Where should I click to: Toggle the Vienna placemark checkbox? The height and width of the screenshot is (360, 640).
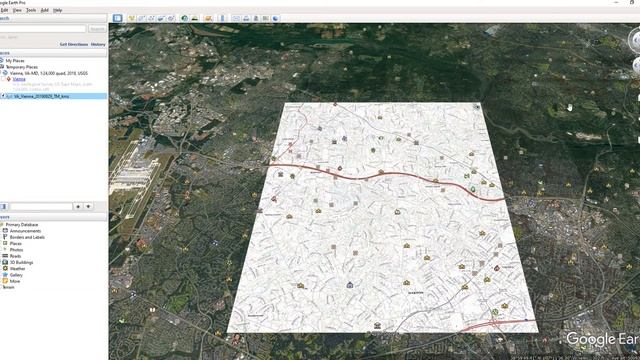[x=3, y=79]
